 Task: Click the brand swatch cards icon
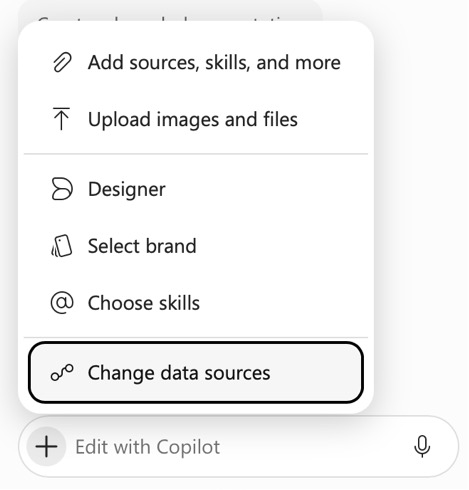[x=61, y=246]
